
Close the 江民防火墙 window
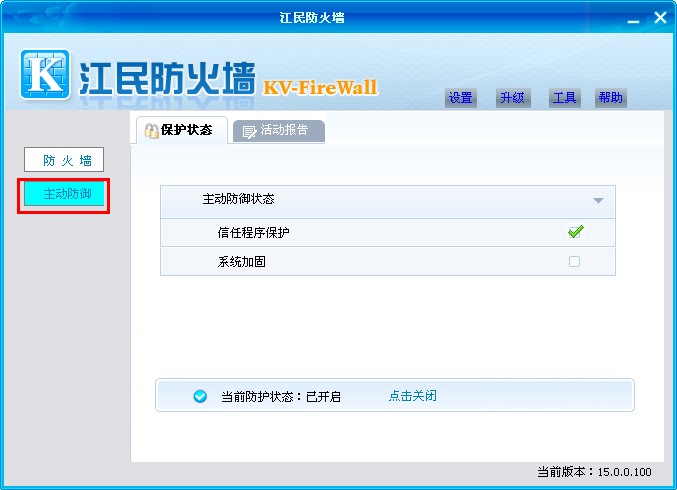[x=660, y=18]
